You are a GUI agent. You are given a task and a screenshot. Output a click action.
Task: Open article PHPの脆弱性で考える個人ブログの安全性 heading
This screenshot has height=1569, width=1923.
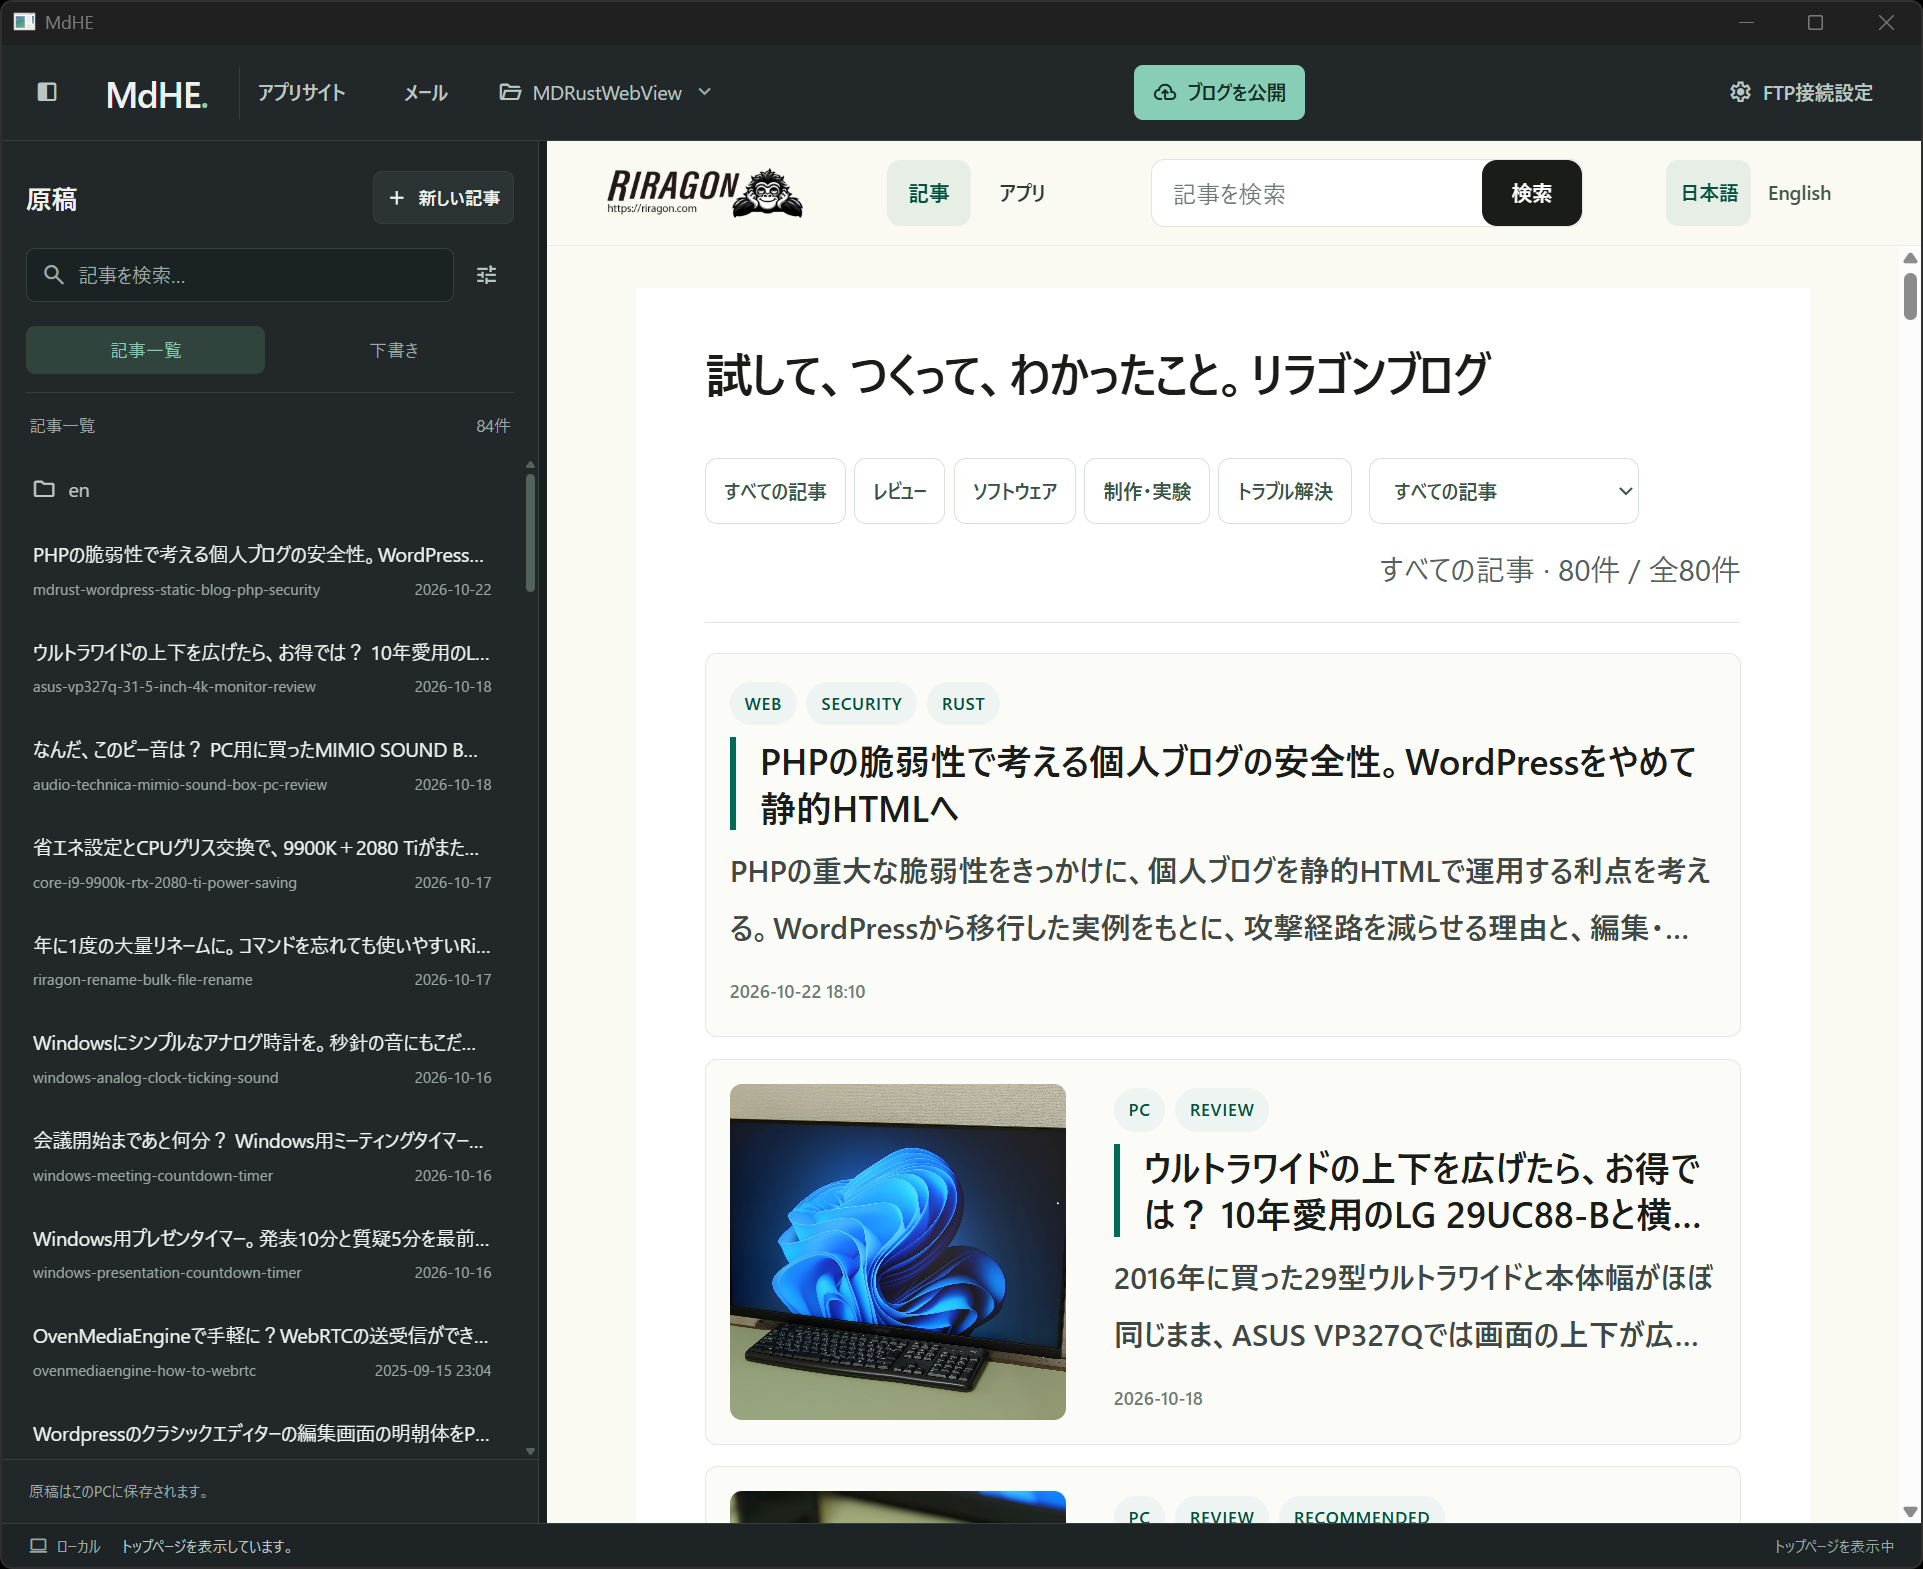coord(1228,785)
